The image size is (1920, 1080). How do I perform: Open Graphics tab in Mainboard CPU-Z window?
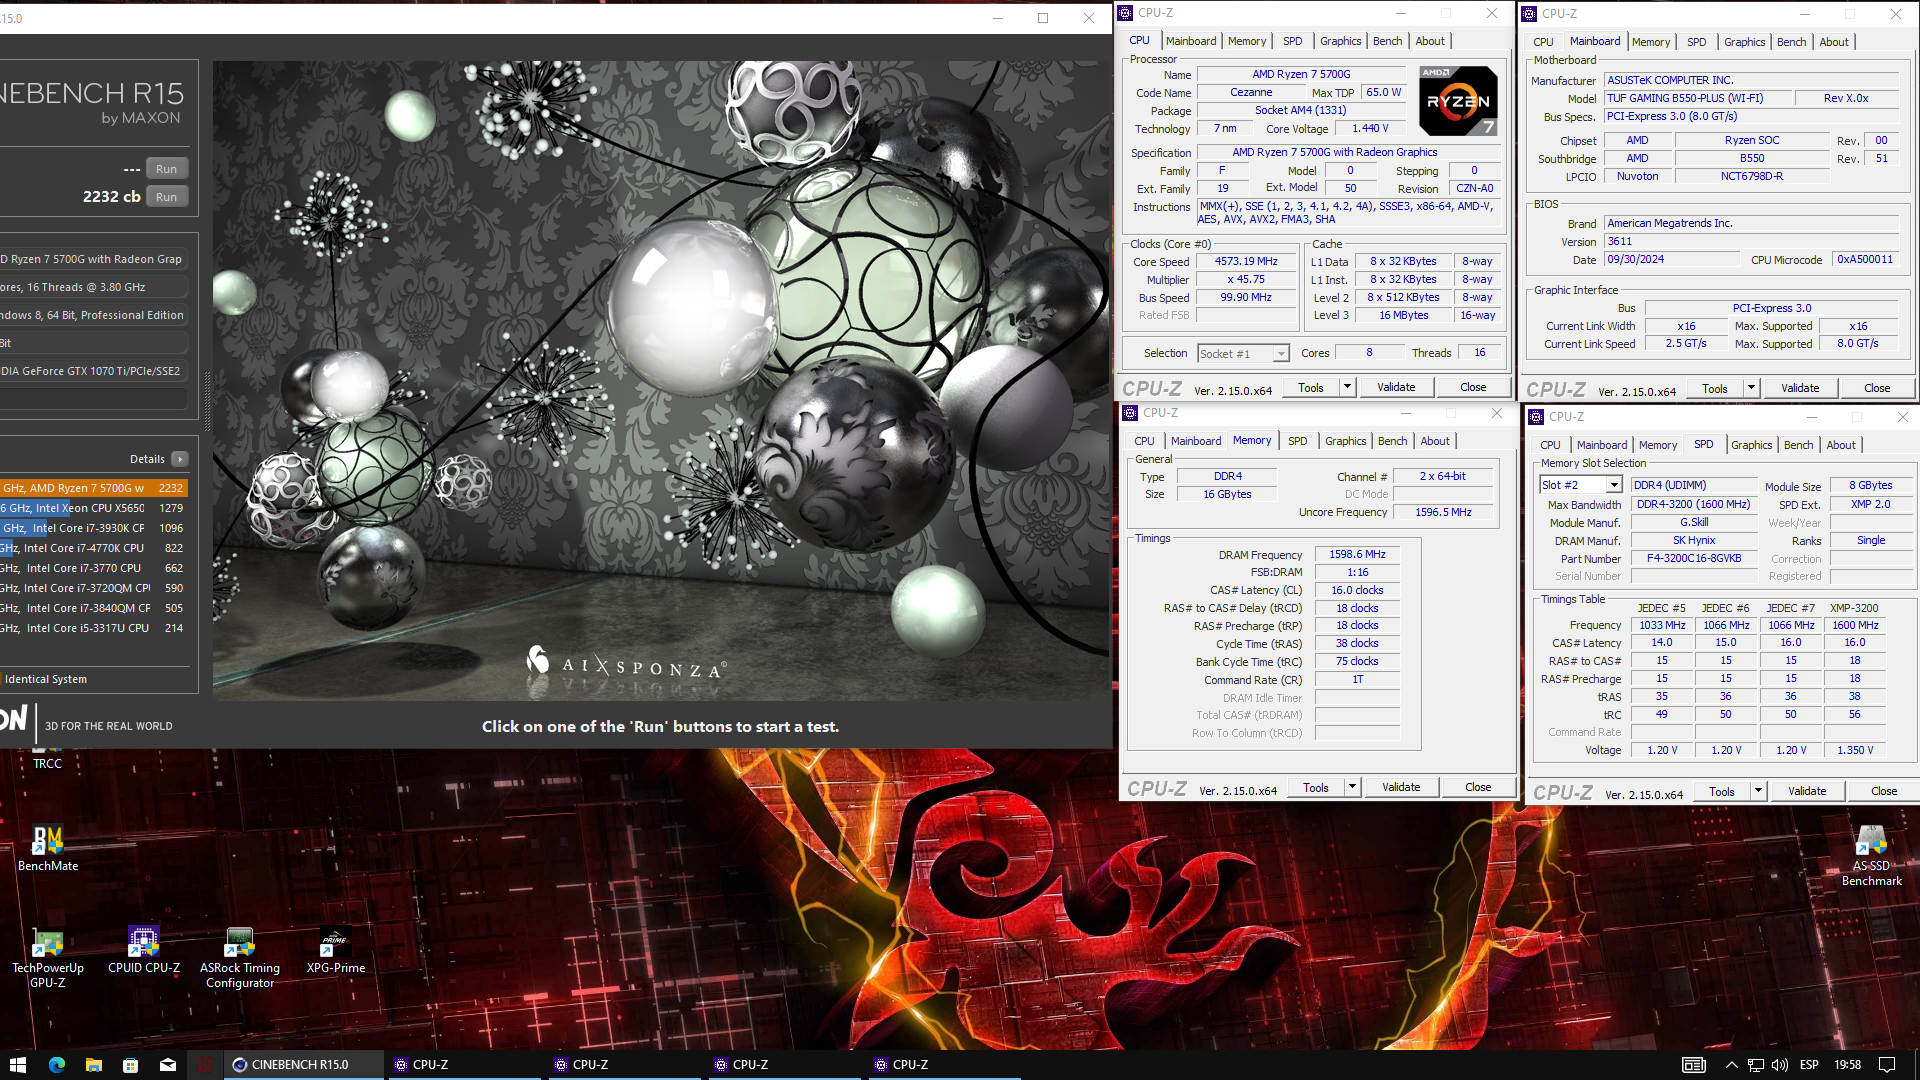tap(1744, 42)
